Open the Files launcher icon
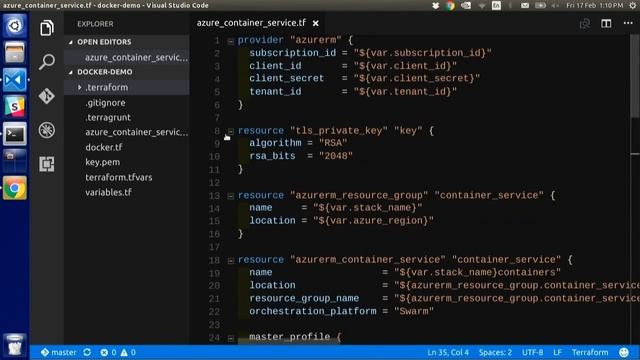 click(x=15, y=53)
